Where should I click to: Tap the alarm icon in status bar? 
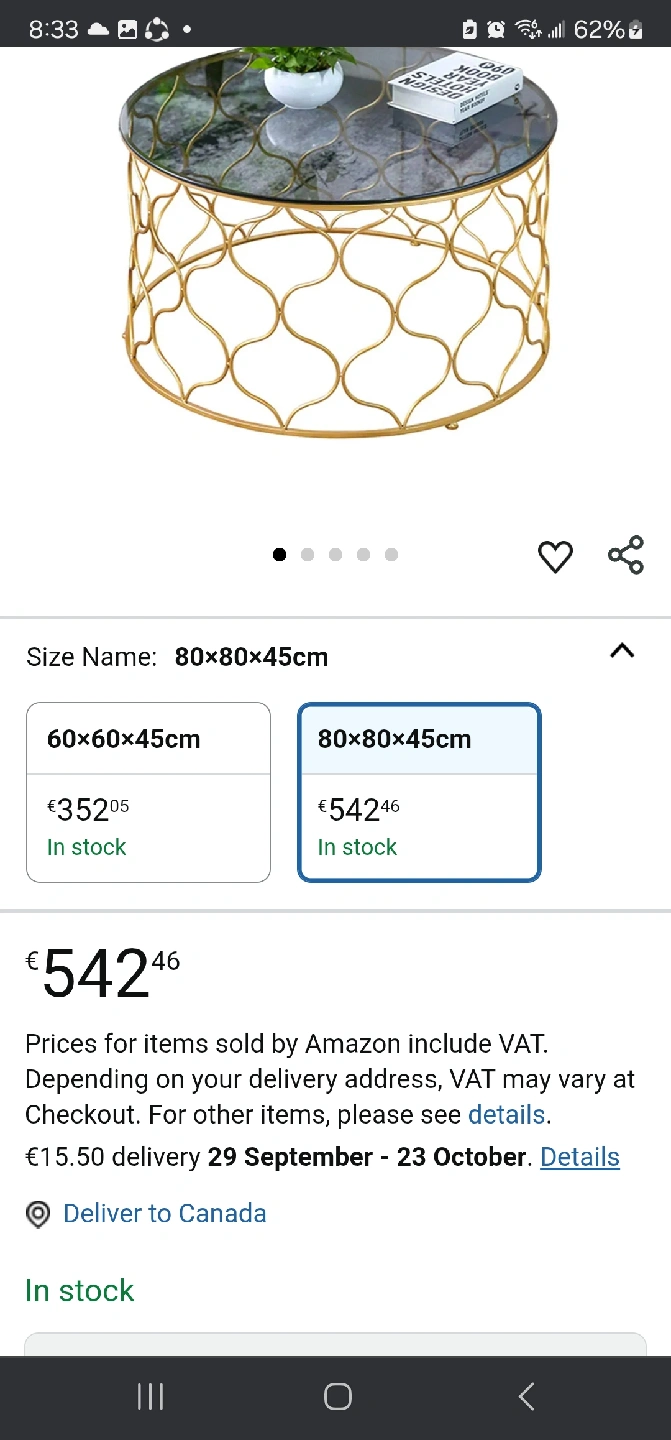tap(496, 29)
